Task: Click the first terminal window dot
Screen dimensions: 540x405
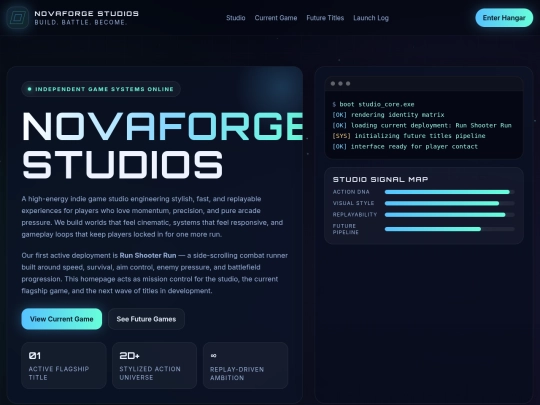Action: (x=333, y=84)
